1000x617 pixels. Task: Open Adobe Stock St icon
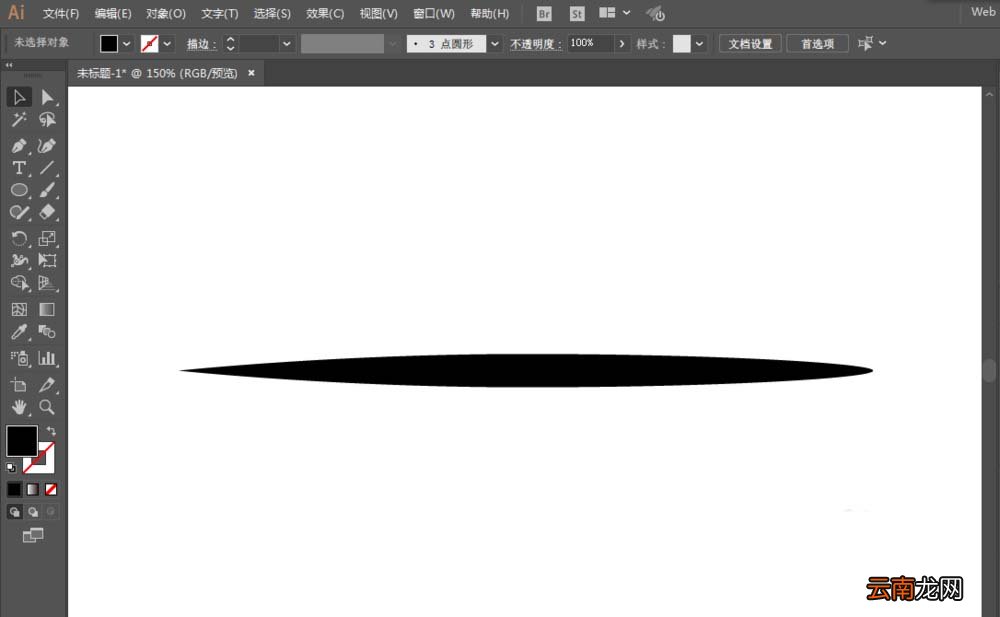coord(577,13)
